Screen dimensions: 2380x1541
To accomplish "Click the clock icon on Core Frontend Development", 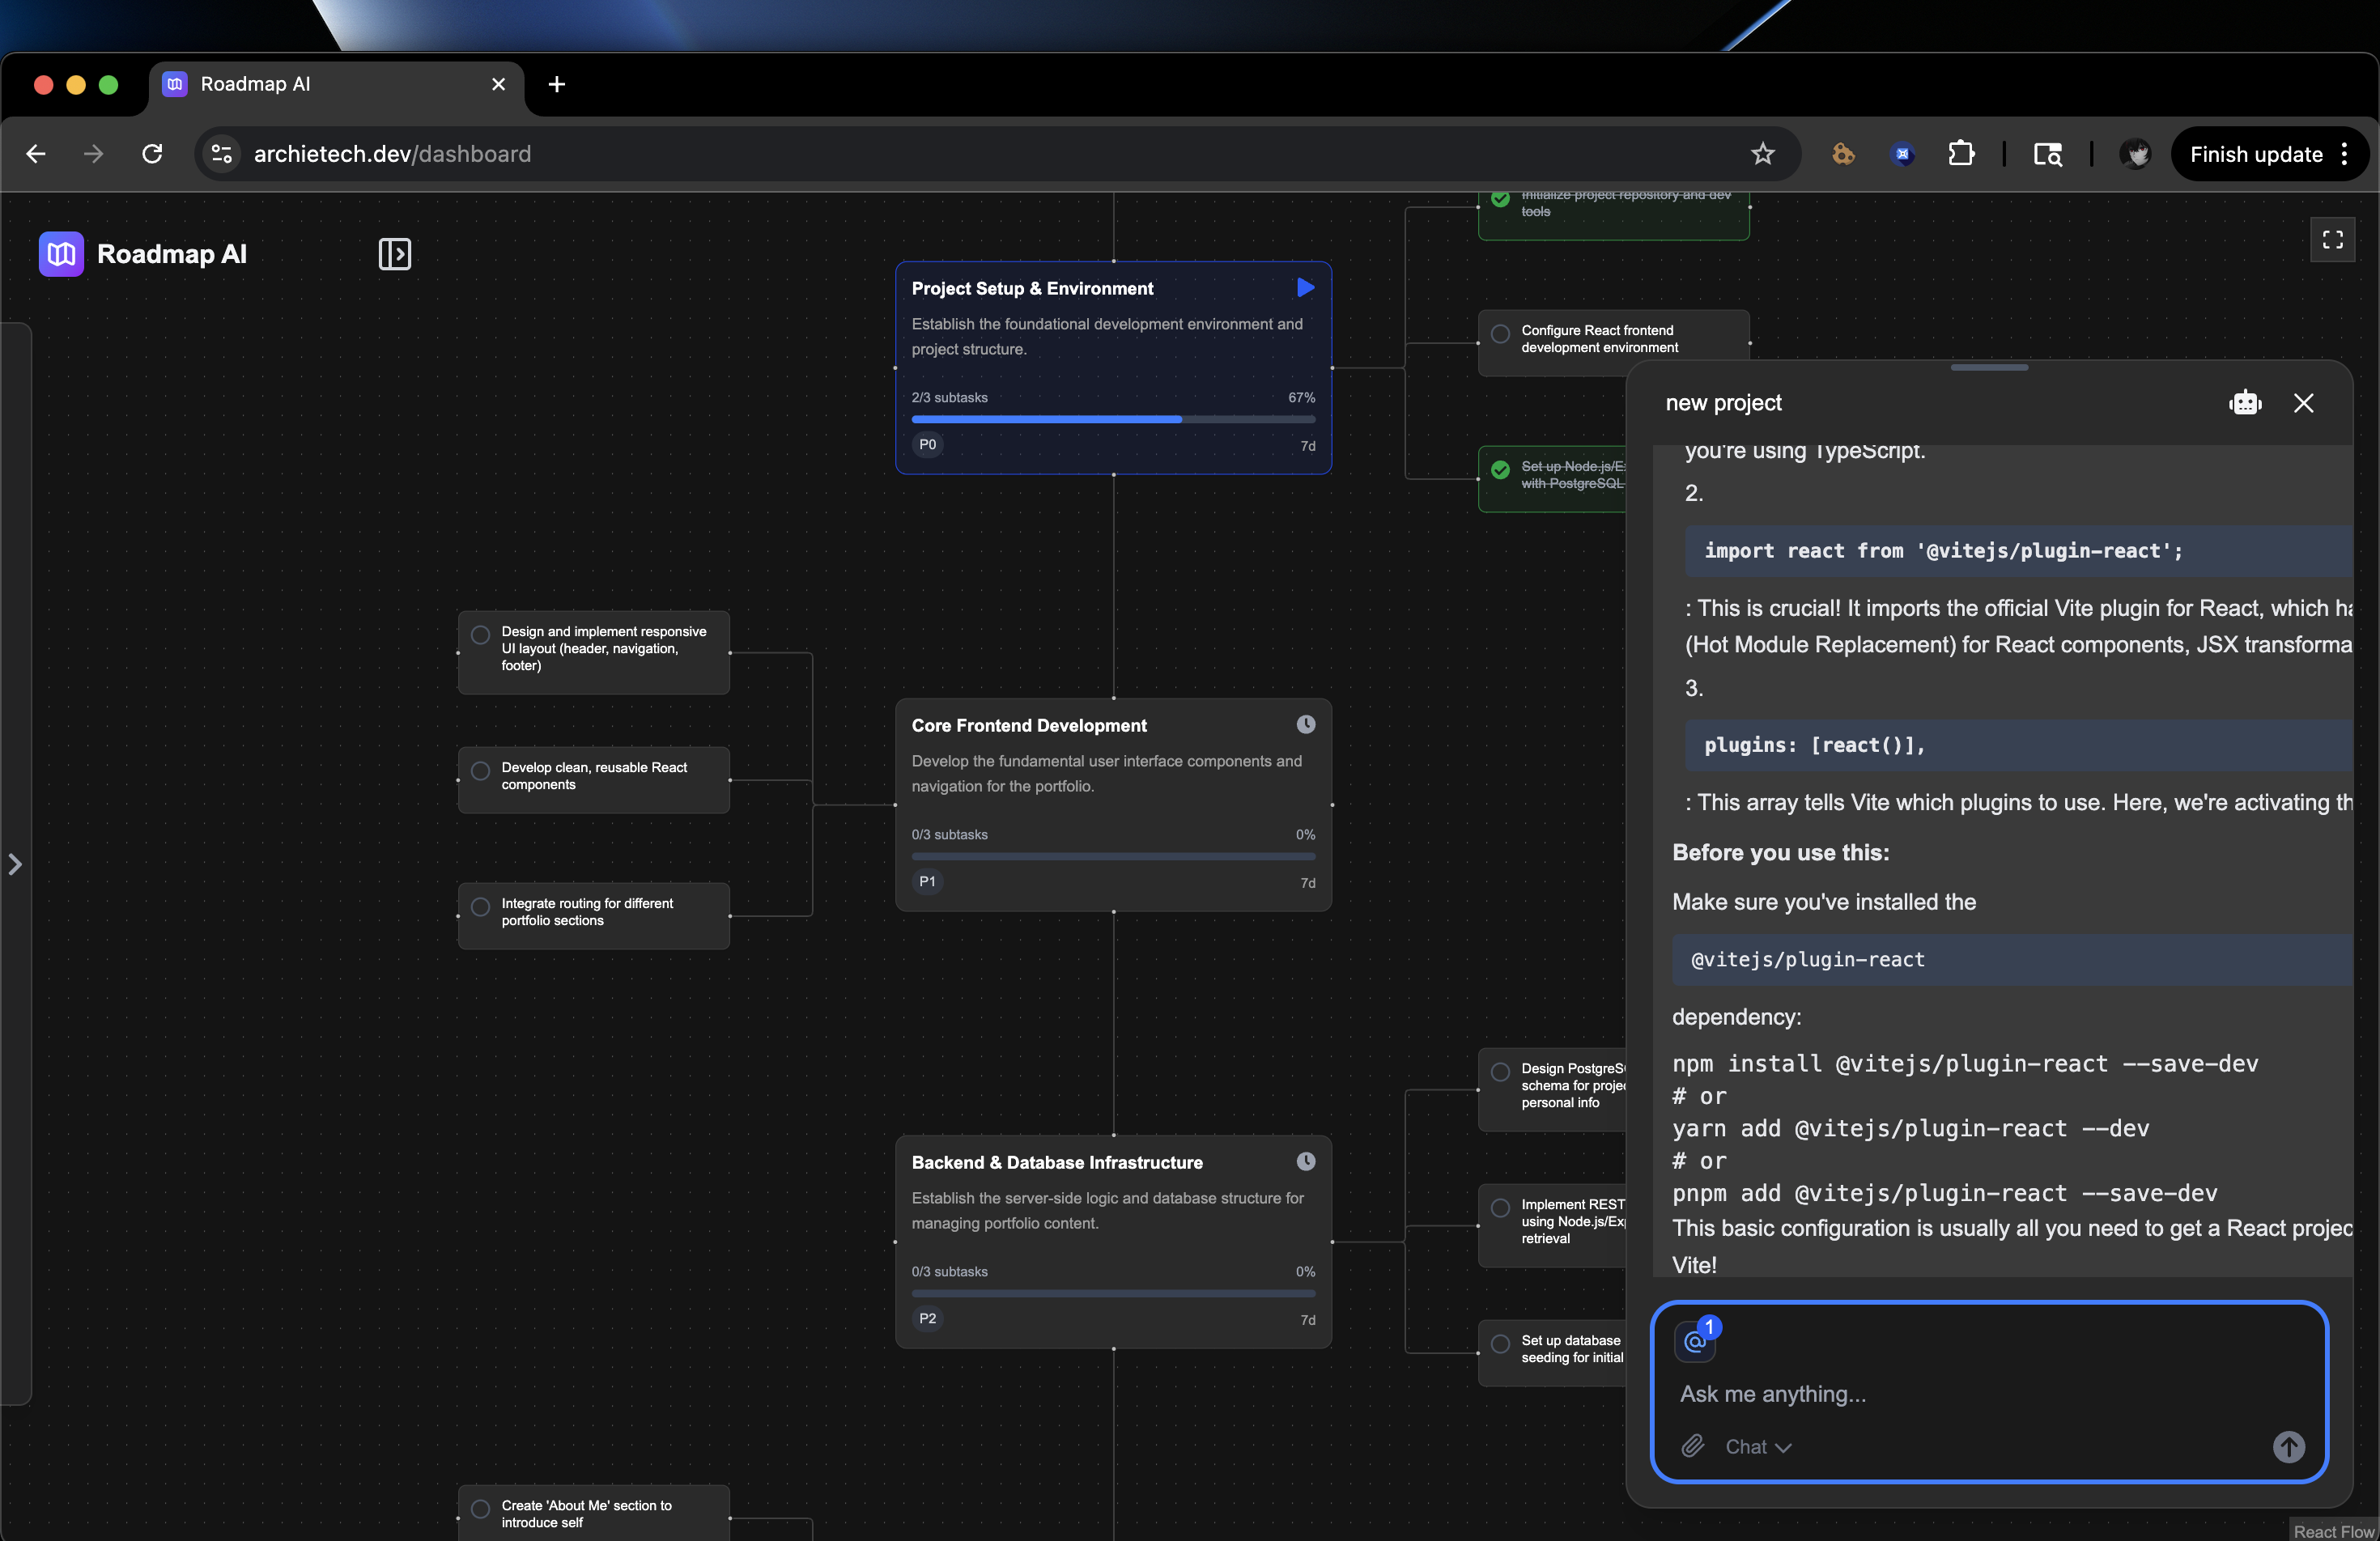I will point(1305,725).
